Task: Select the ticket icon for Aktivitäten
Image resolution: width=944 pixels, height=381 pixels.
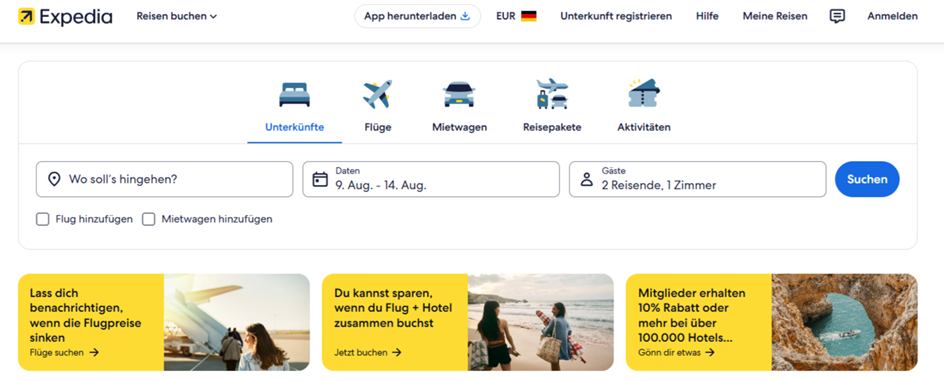Action: coord(644,93)
